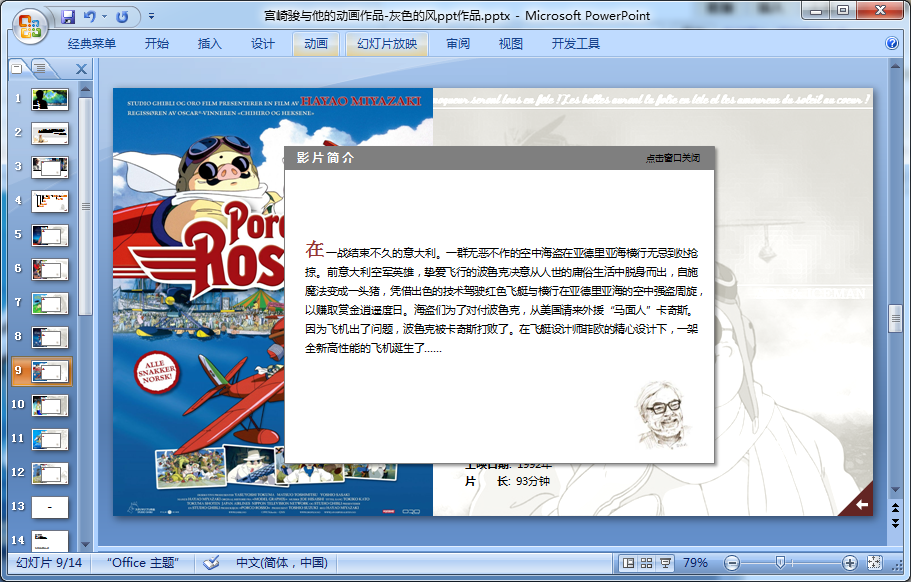Viewport: 911px width, 582px height.
Task: Open PowerPoint help question mark
Action: click(x=892, y=44)
